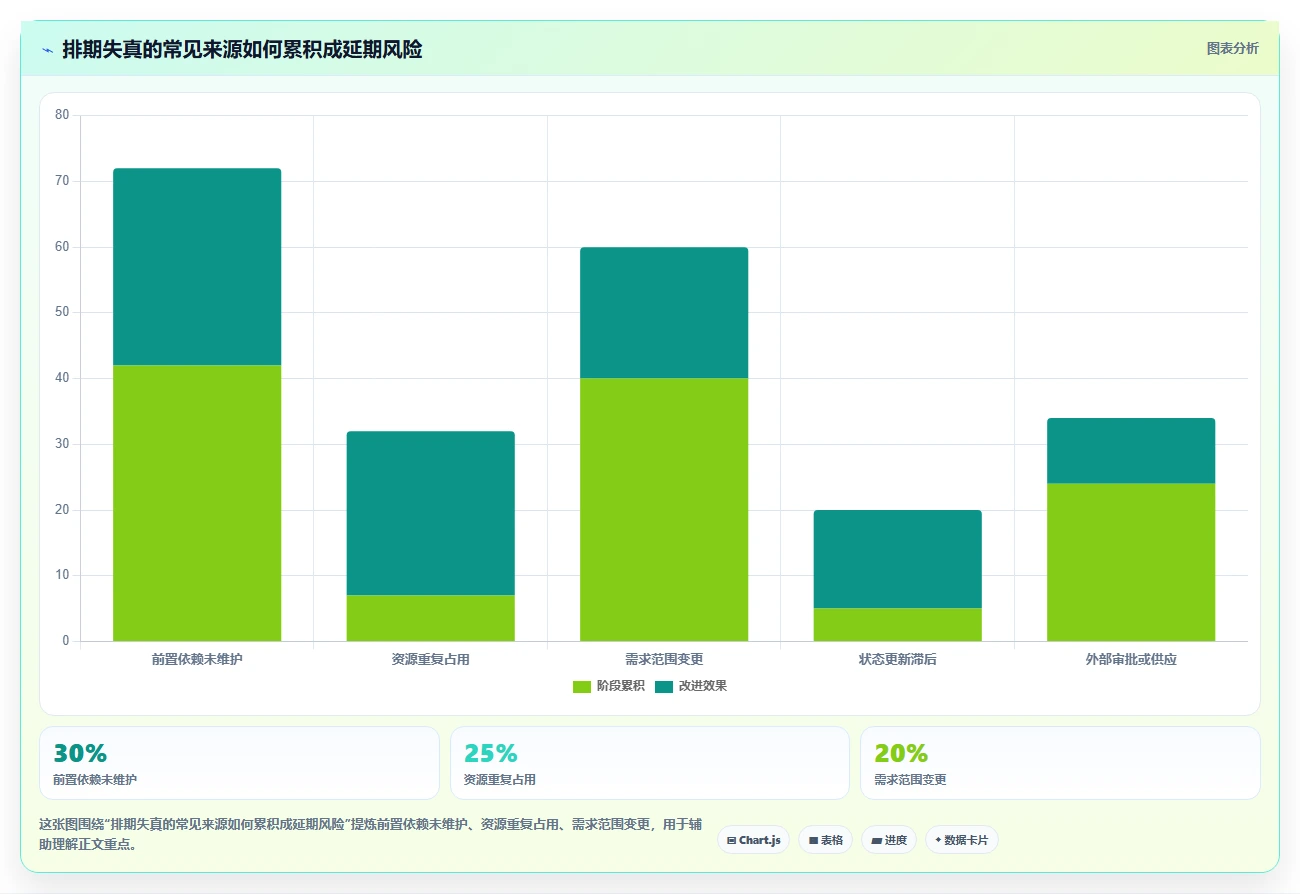The width and height of the screenshot is (1300, 894).
Task: Select the 进度 tag chip
Action: [x=888, y=840]
